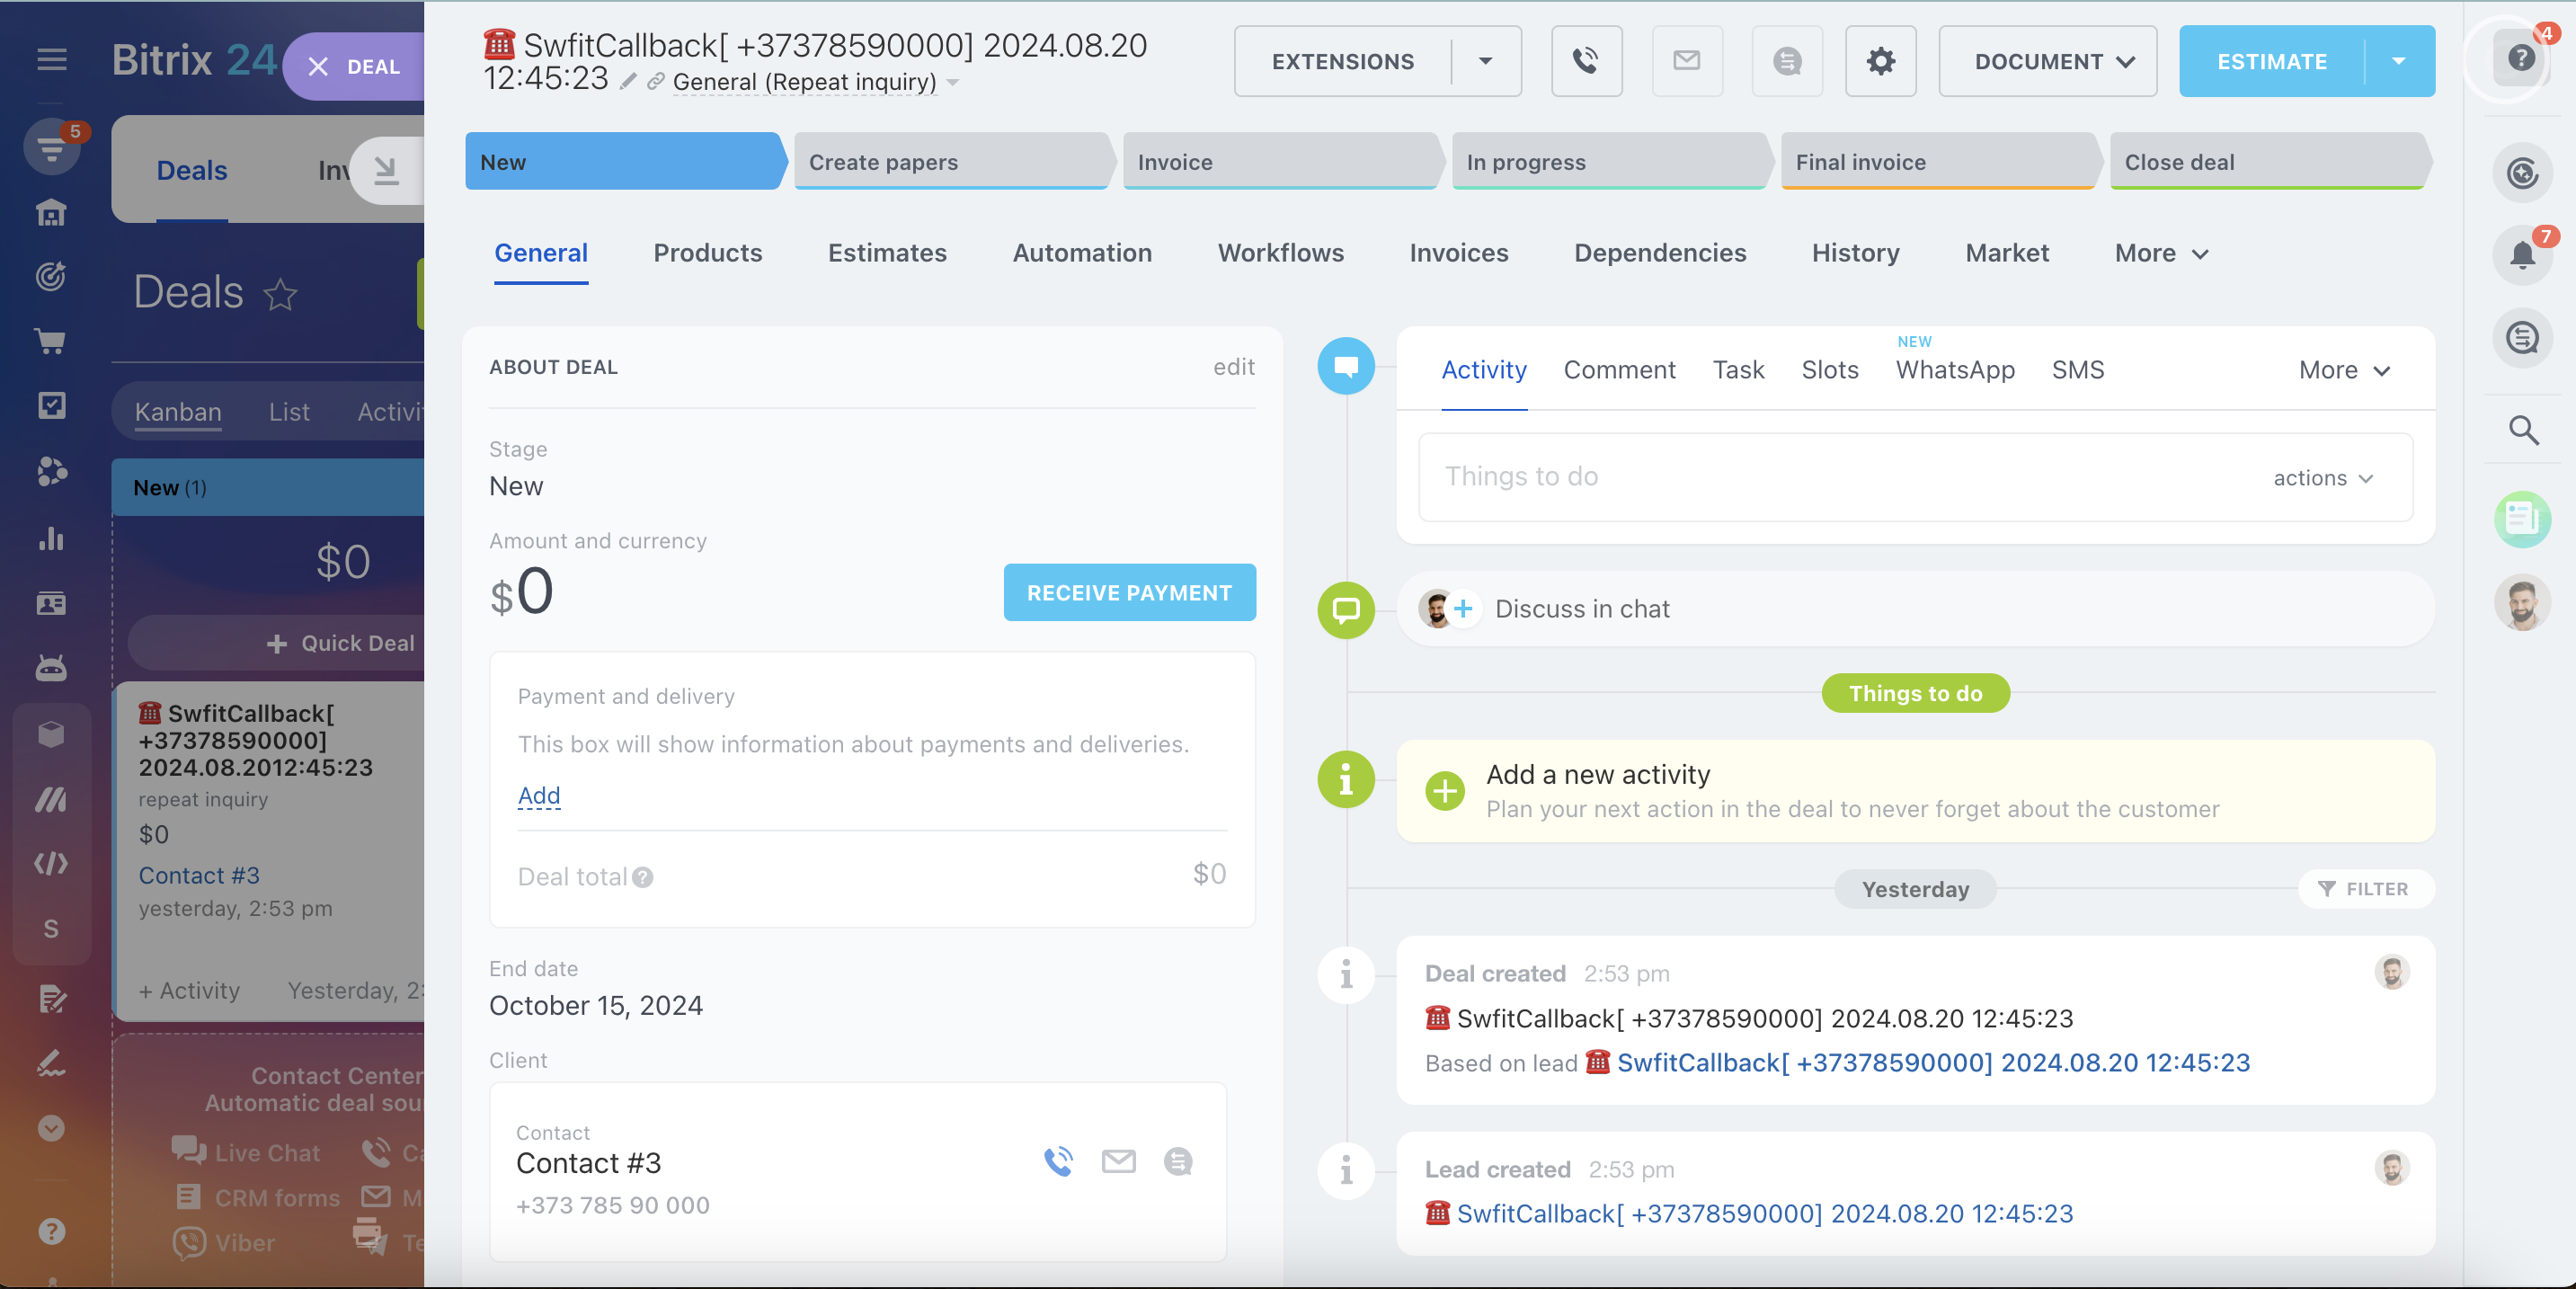The image size is (2576, 1289).
Task: Star the Deals page as favorite
Action: pyautogui.click(x=280, y=294)
